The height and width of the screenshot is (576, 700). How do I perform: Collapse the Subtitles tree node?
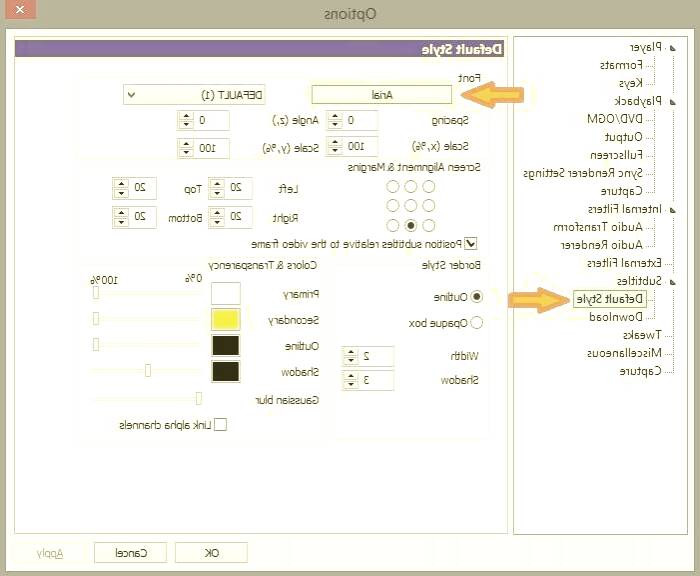coord(672,281)
